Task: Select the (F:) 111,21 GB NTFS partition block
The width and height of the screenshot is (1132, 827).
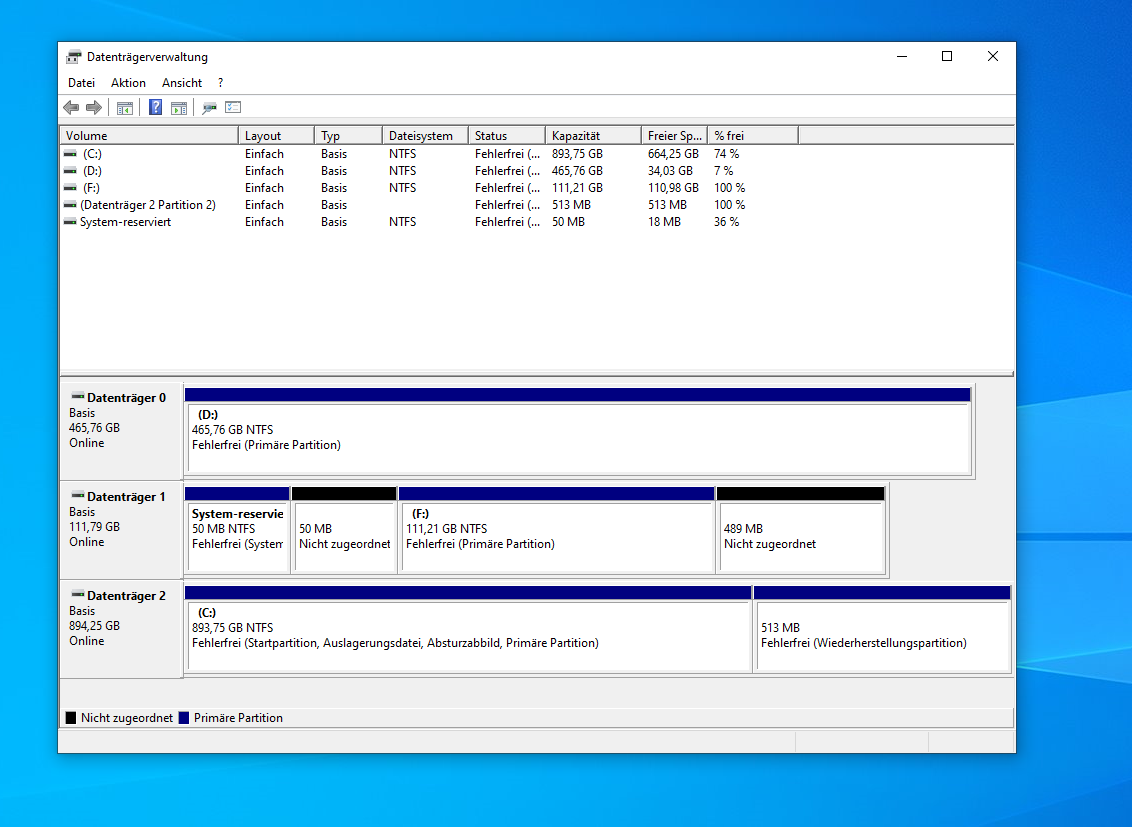Action: click(557, 530)
